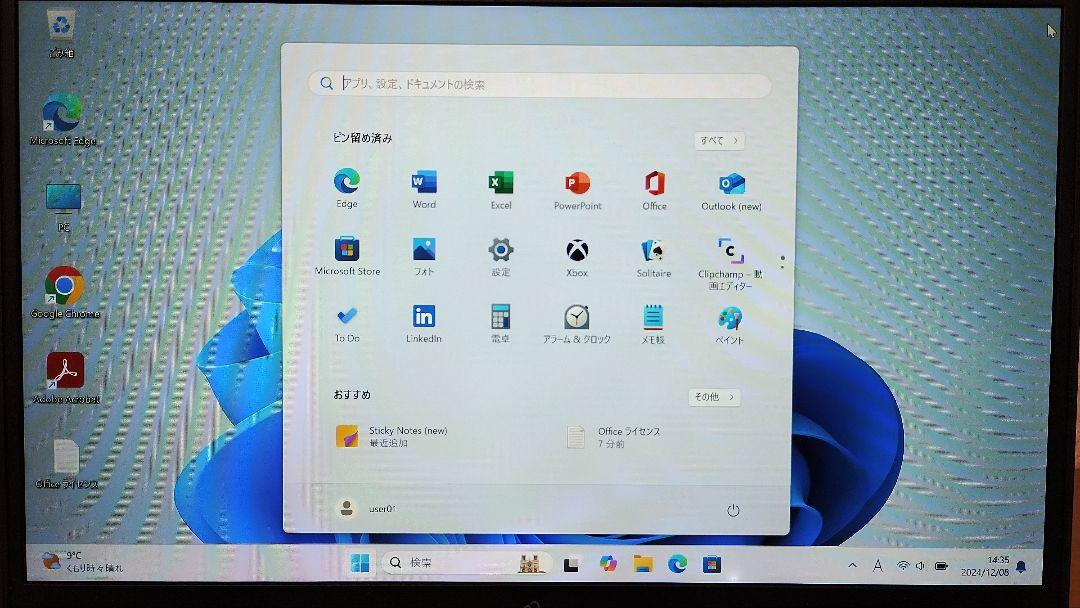Select Microsoft Edge desktop shortcut
The height and width of the screenshot is (608, 1080).
63,118
